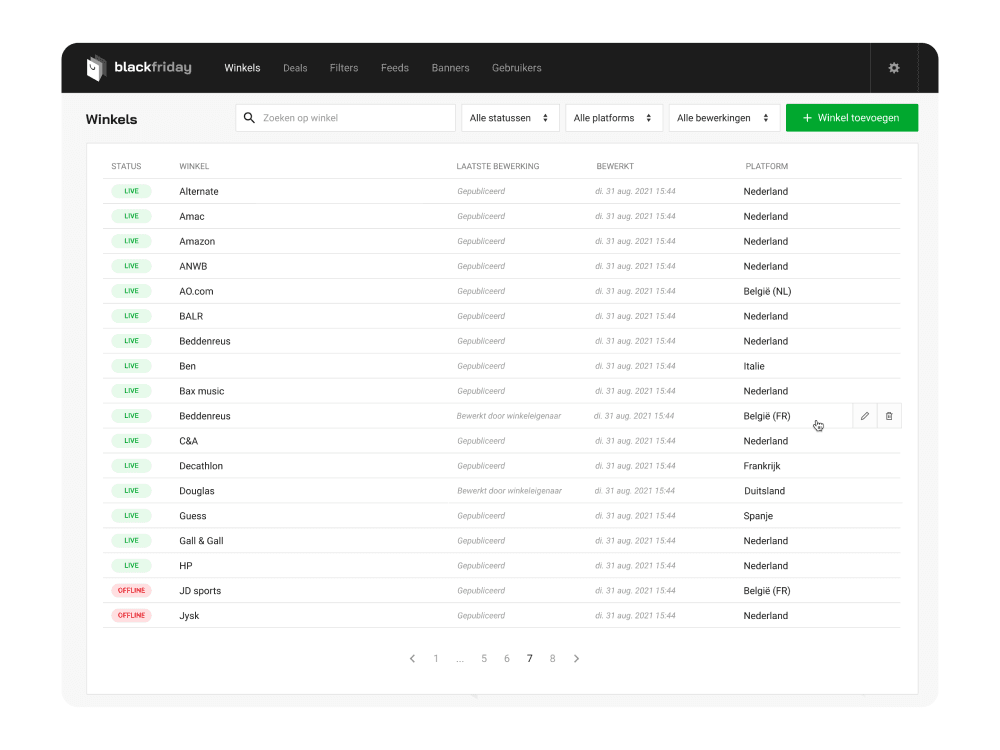This screenshot has width=1000, height=750.
Task: Click the blackfriday logo
Action: pos(139,68)
